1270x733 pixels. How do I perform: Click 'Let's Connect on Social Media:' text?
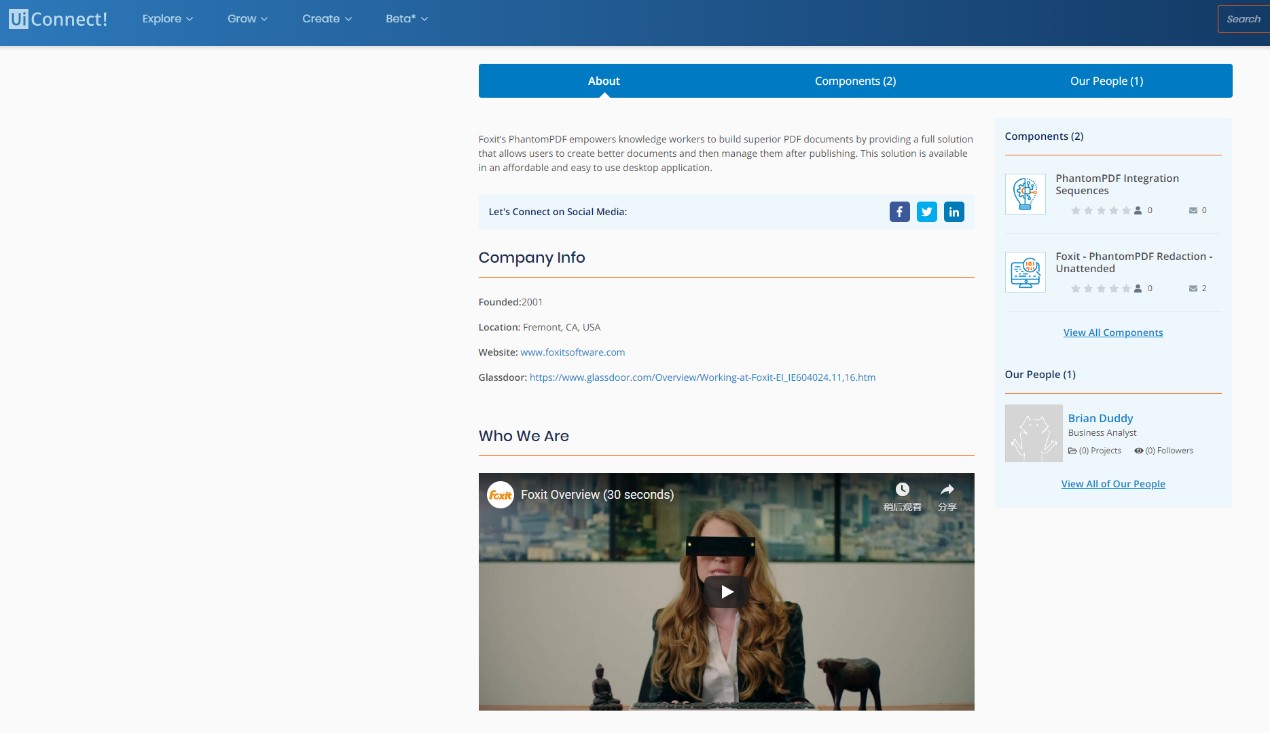(558, 212)
